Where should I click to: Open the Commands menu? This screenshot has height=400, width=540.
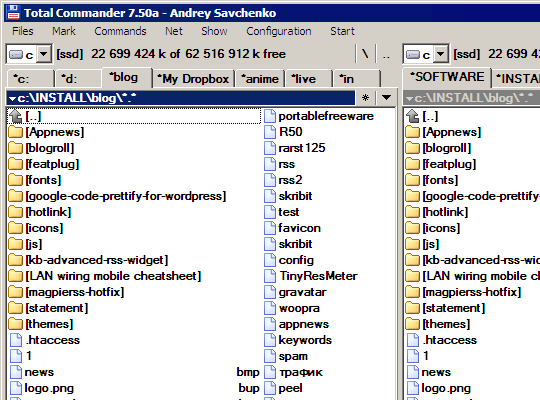[120, 31]
